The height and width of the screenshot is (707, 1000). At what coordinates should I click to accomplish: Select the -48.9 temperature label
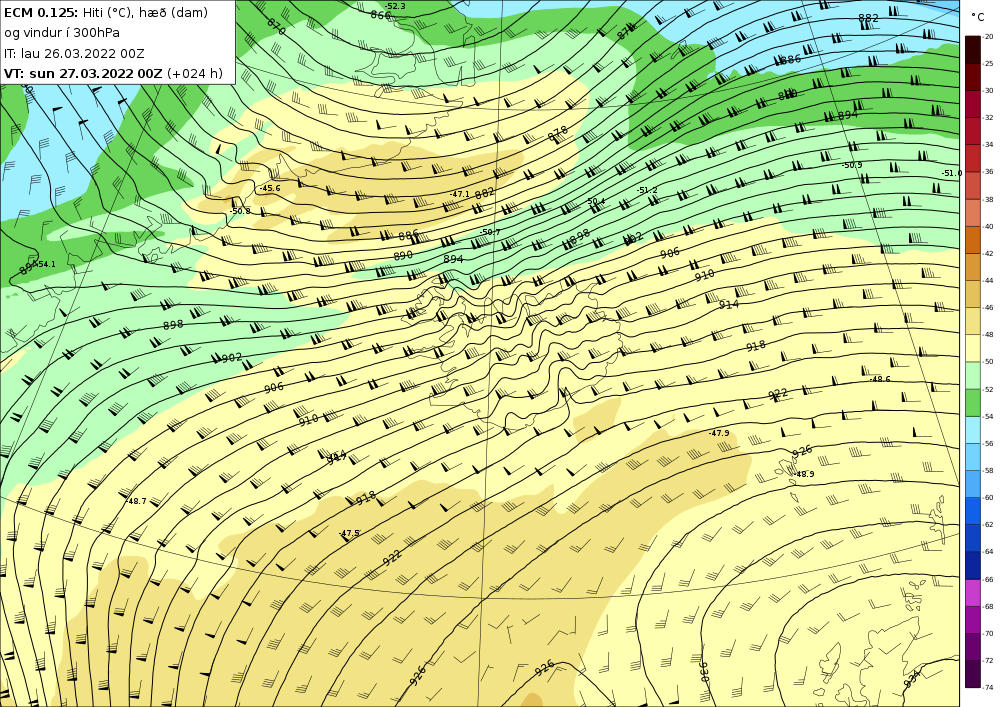804,474
